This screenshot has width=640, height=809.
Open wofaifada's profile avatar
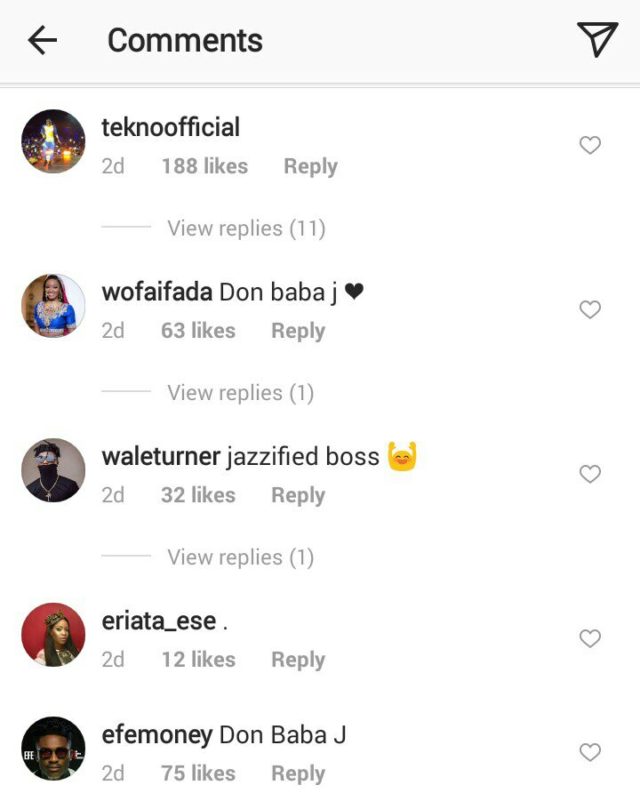[x=54, y=306]
